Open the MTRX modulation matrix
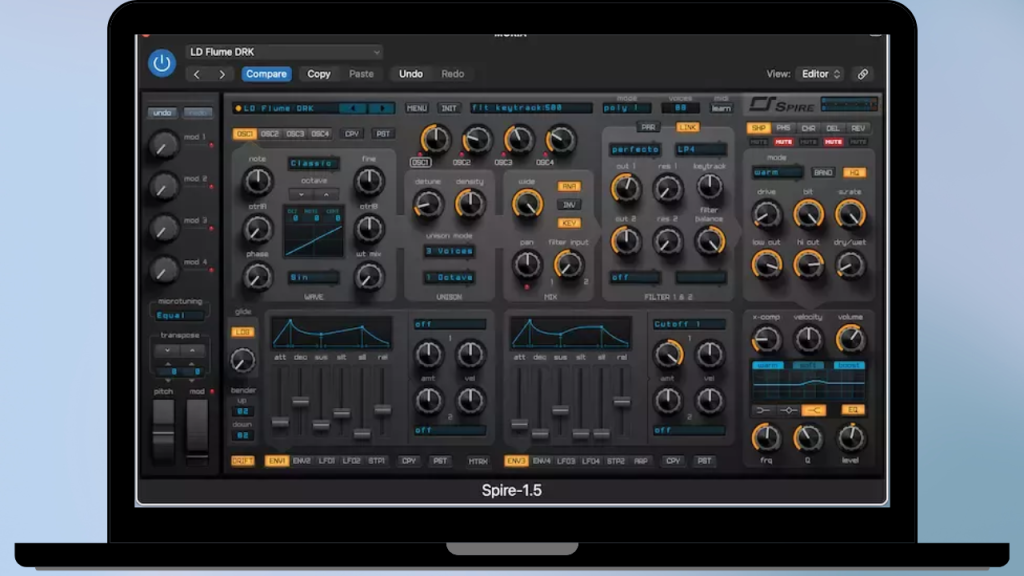The width and height of the screenshot is (1024, 576). [478, 462]
